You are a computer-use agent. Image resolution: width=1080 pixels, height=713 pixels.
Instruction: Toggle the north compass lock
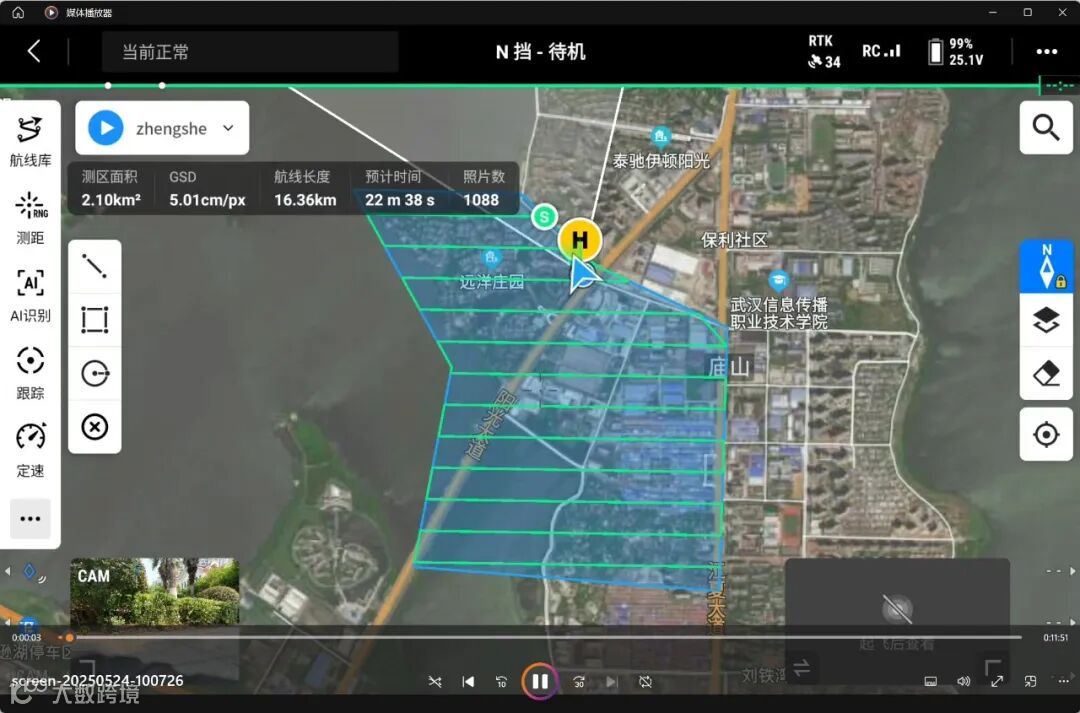(1046, 266)
